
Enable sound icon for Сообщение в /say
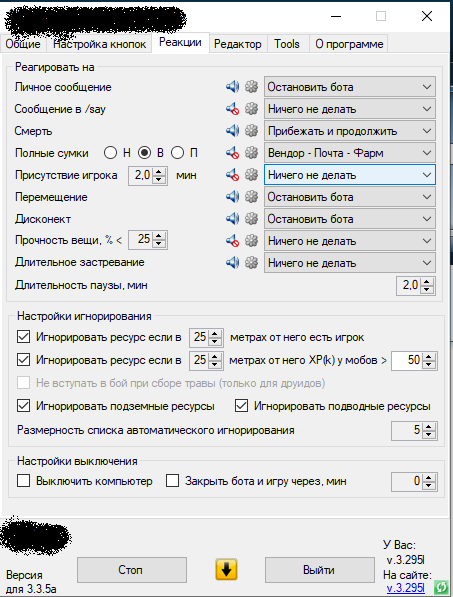[x=232, y=109]
